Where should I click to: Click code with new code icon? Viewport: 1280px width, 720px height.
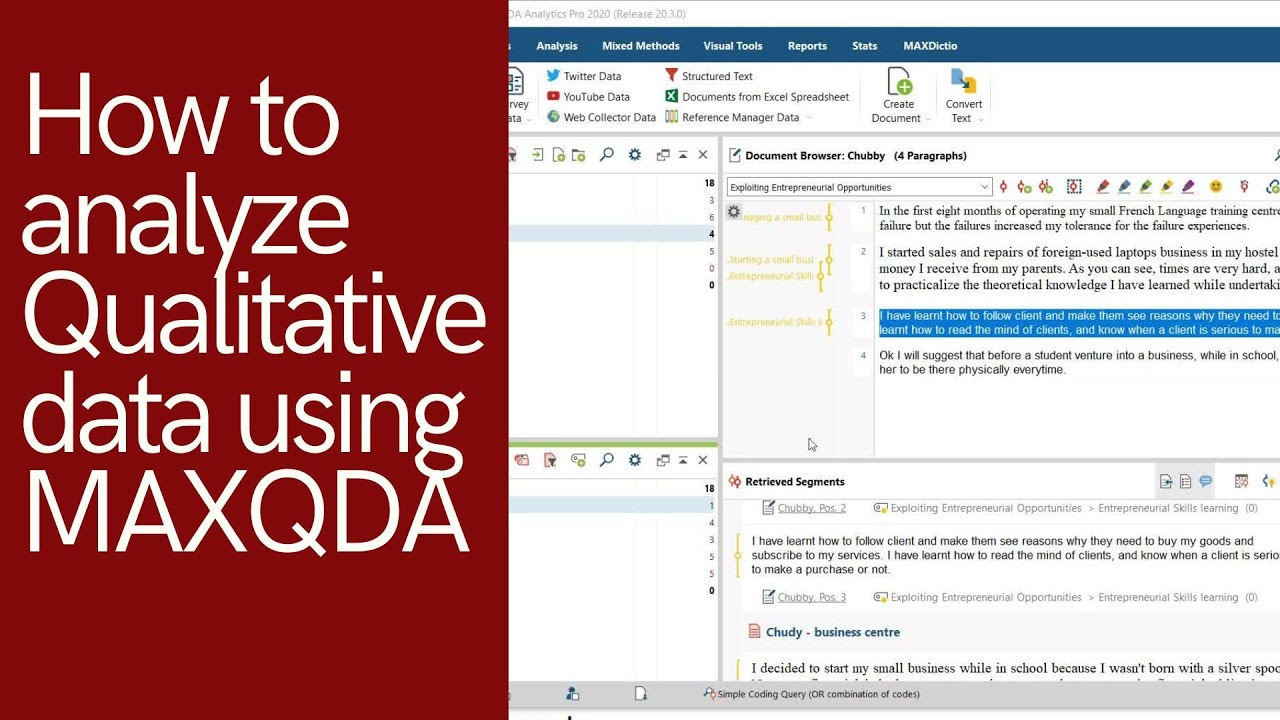pos(1024,187)
